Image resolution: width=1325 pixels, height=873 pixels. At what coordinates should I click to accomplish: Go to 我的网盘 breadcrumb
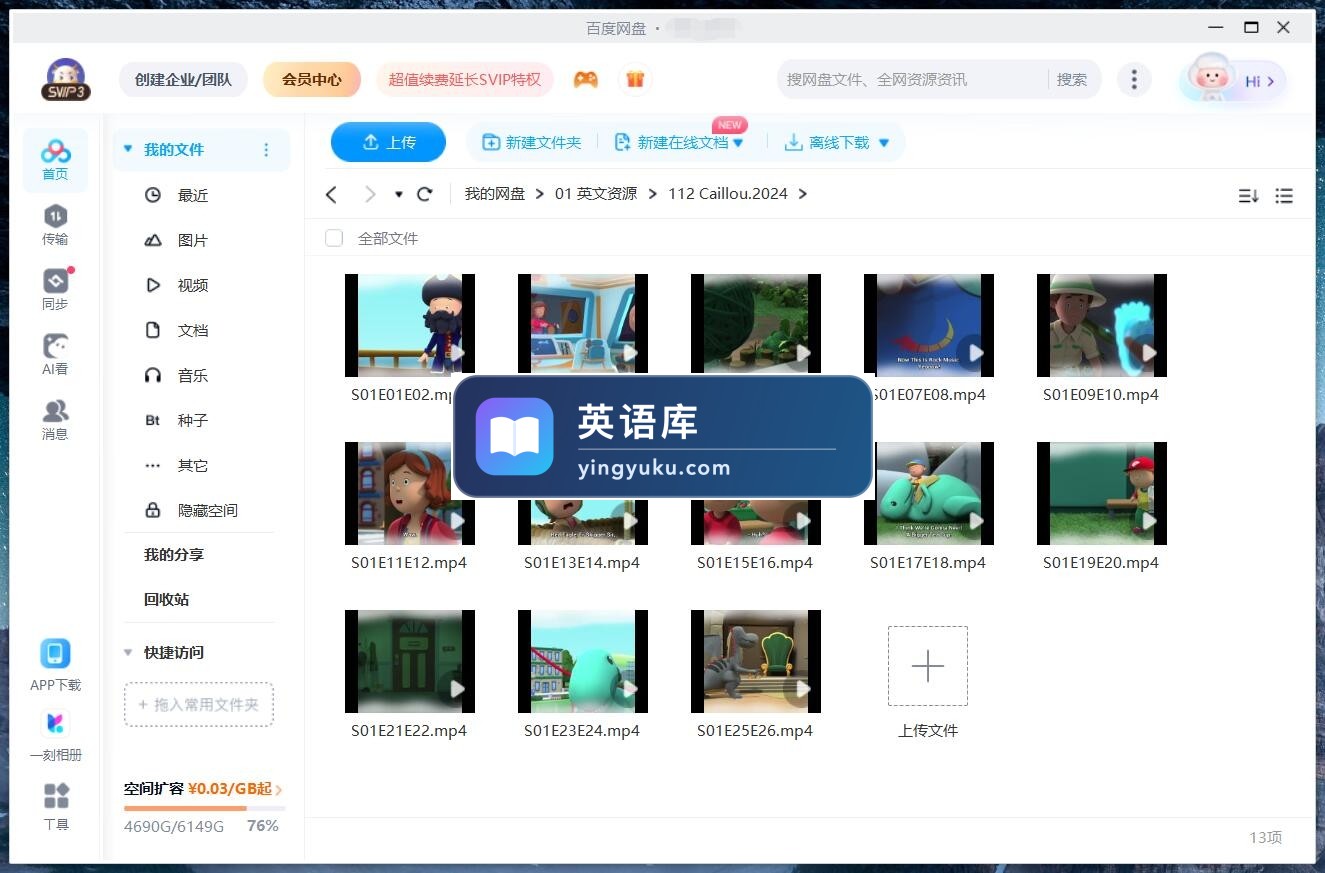click(x=495, y=194)
